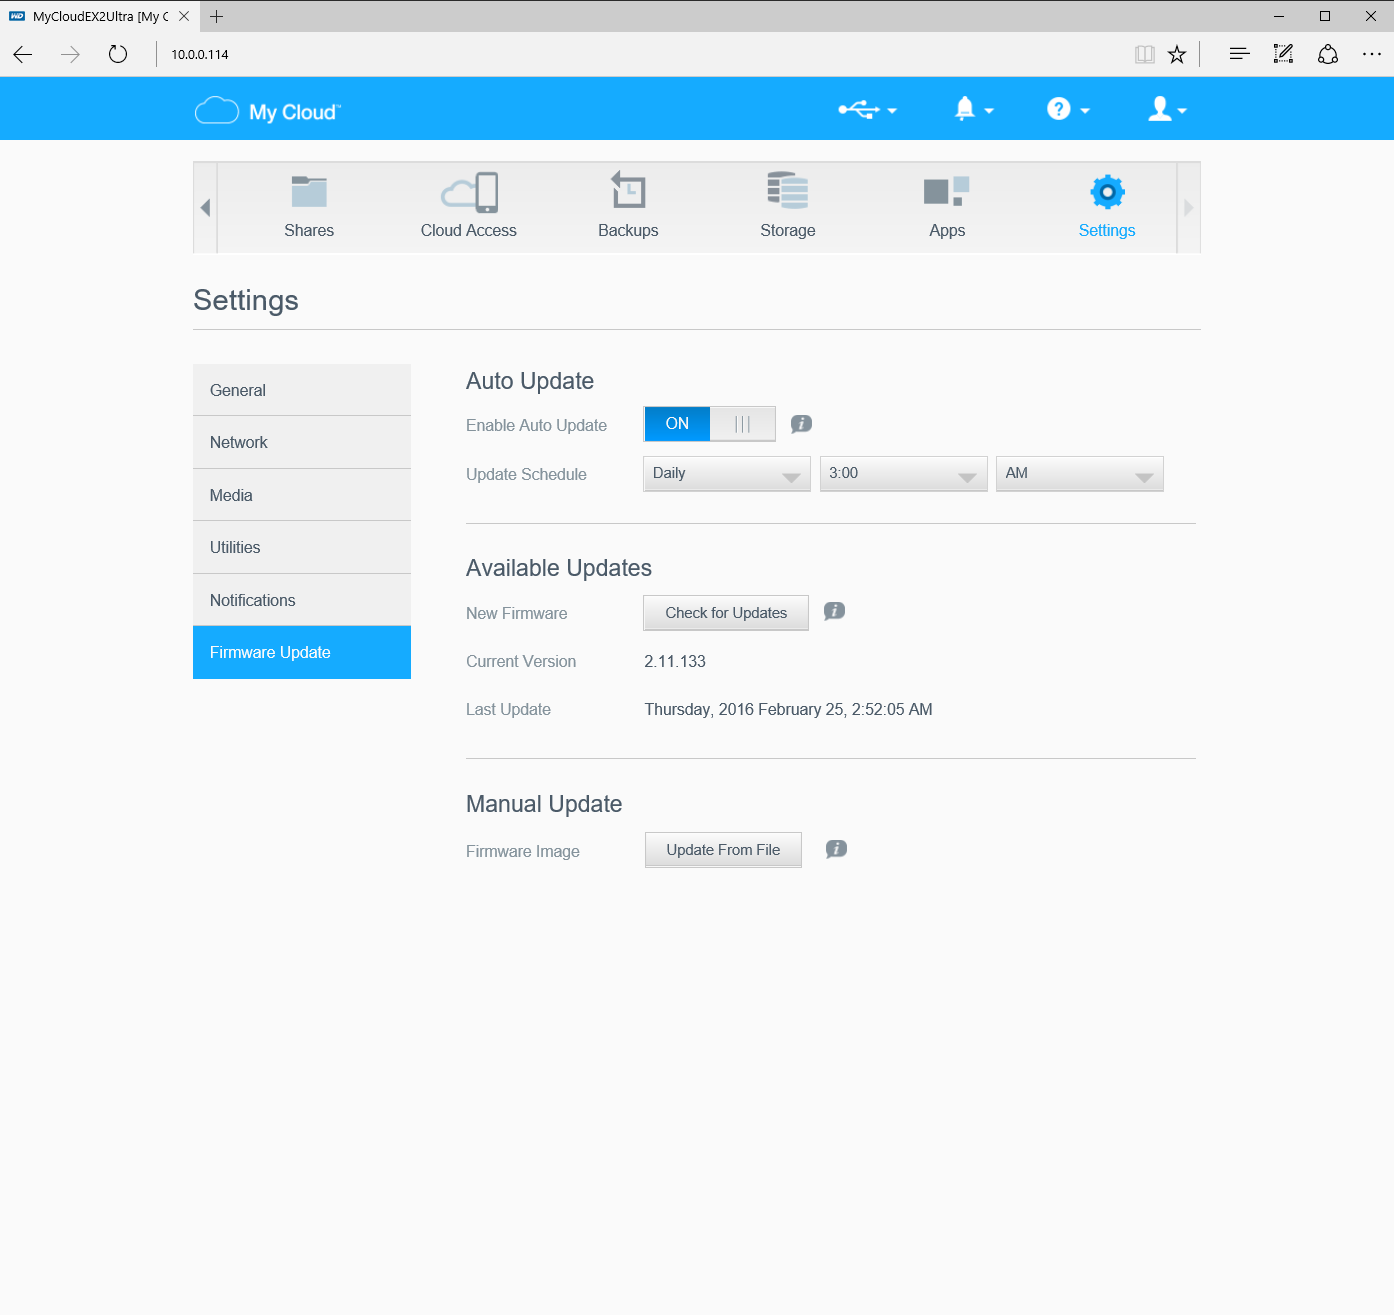Open the Daily schedule dropdown
The height and width of the screenshot is (1315, 1394).
[727, 474]
